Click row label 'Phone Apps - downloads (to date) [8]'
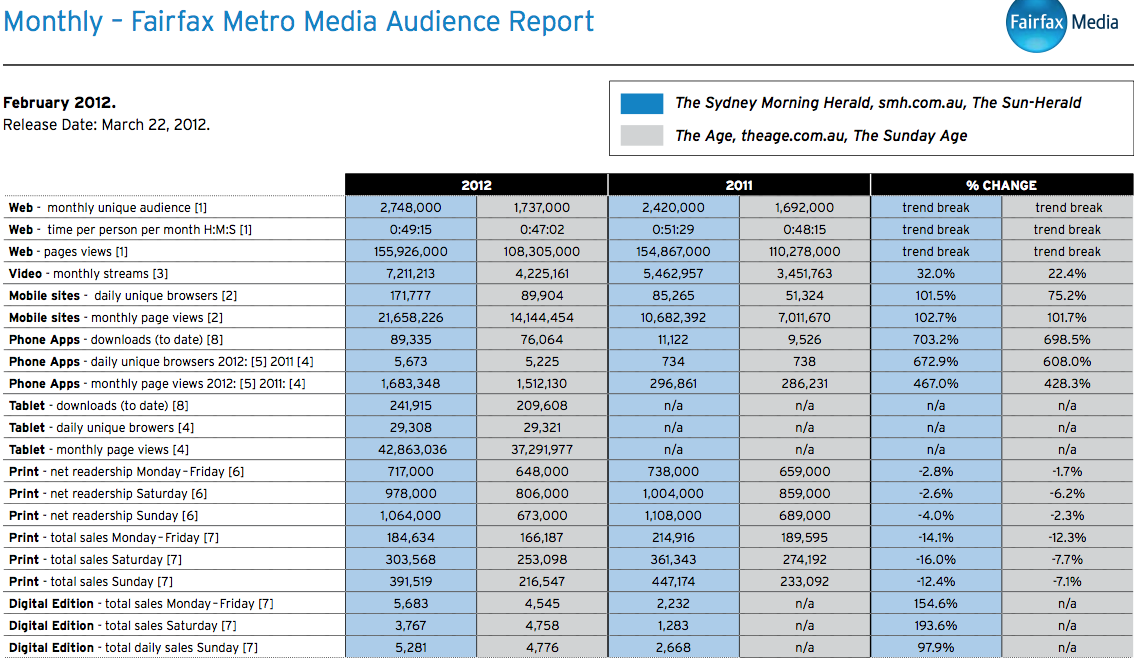This screenshot has height=668, width=1134. (x=116, y=340)
